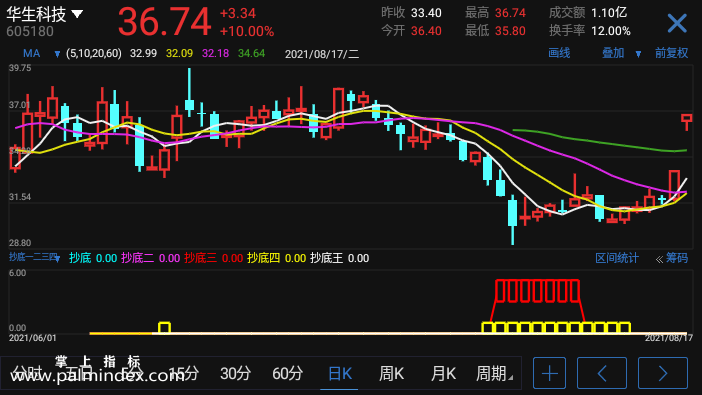Select the 30分 timeframe tab
Image resolution: width=702 pixels, height=395 pixels.
click(x=235, y=373)
